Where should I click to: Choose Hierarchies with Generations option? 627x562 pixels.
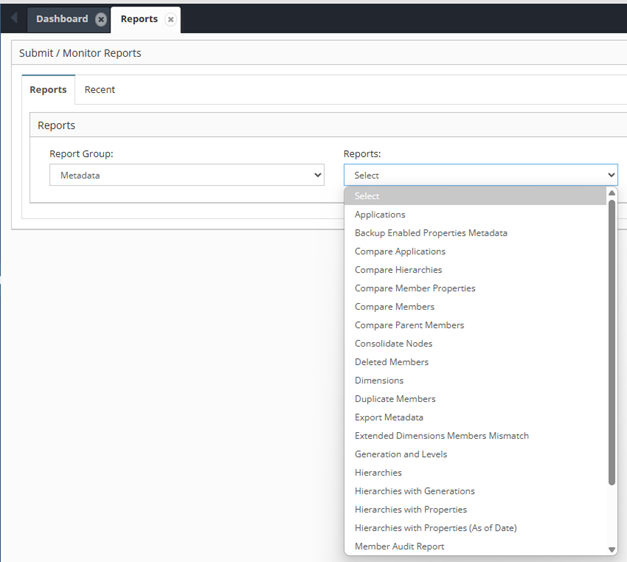tap(475, 491)
